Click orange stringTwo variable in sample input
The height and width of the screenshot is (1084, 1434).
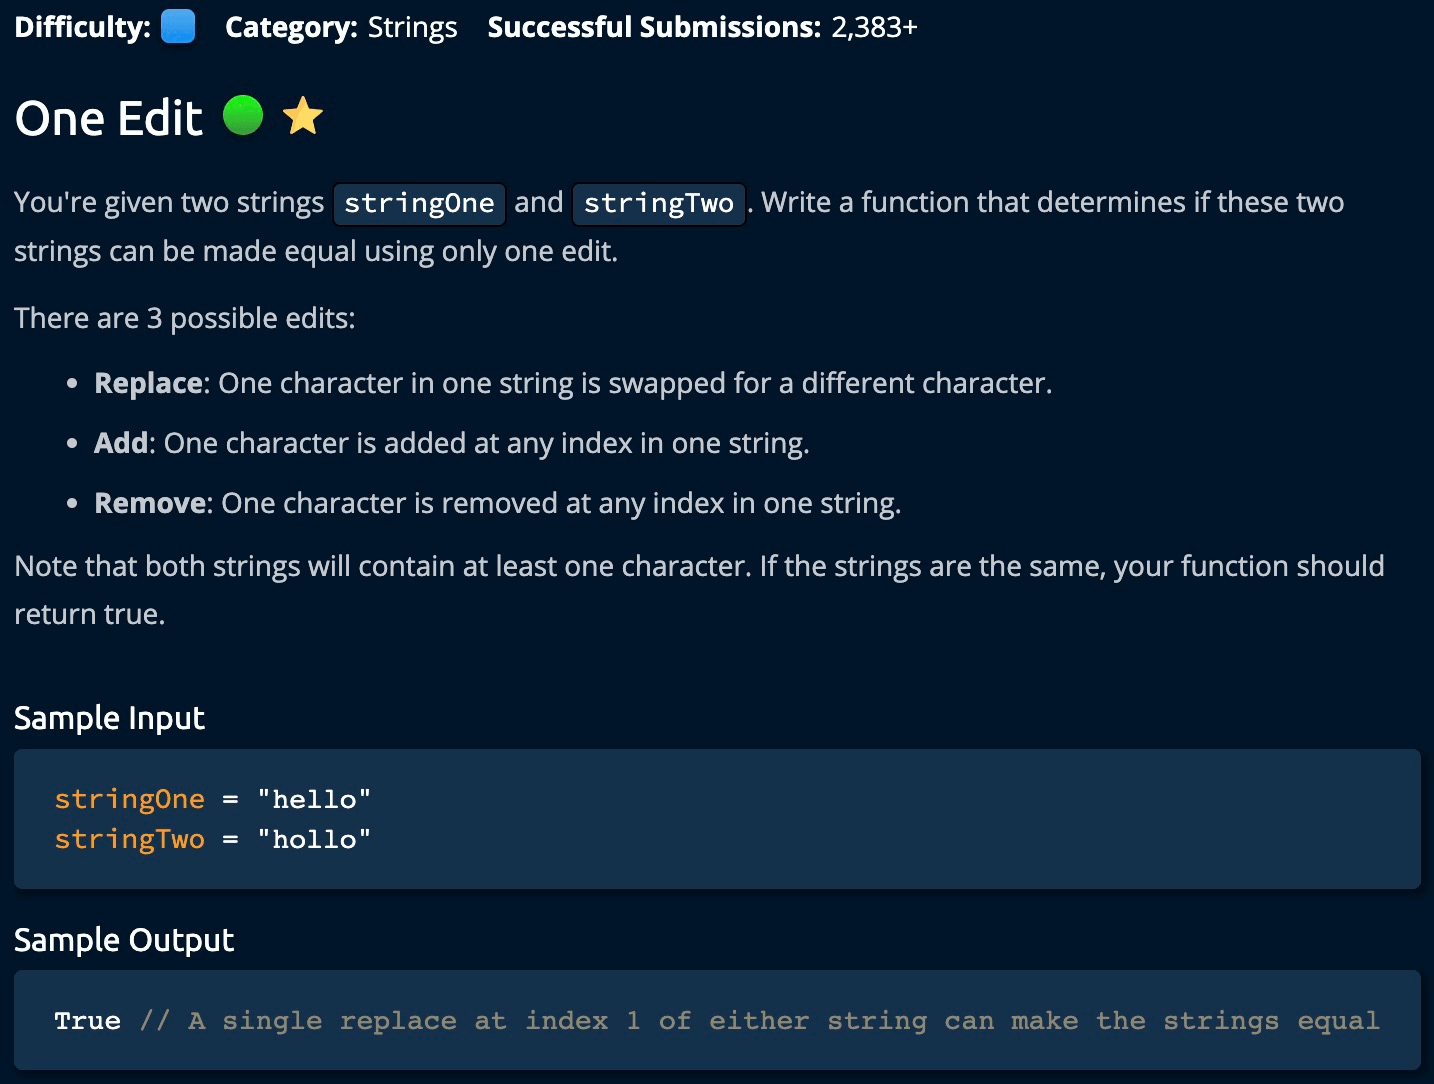coord(129,839)
